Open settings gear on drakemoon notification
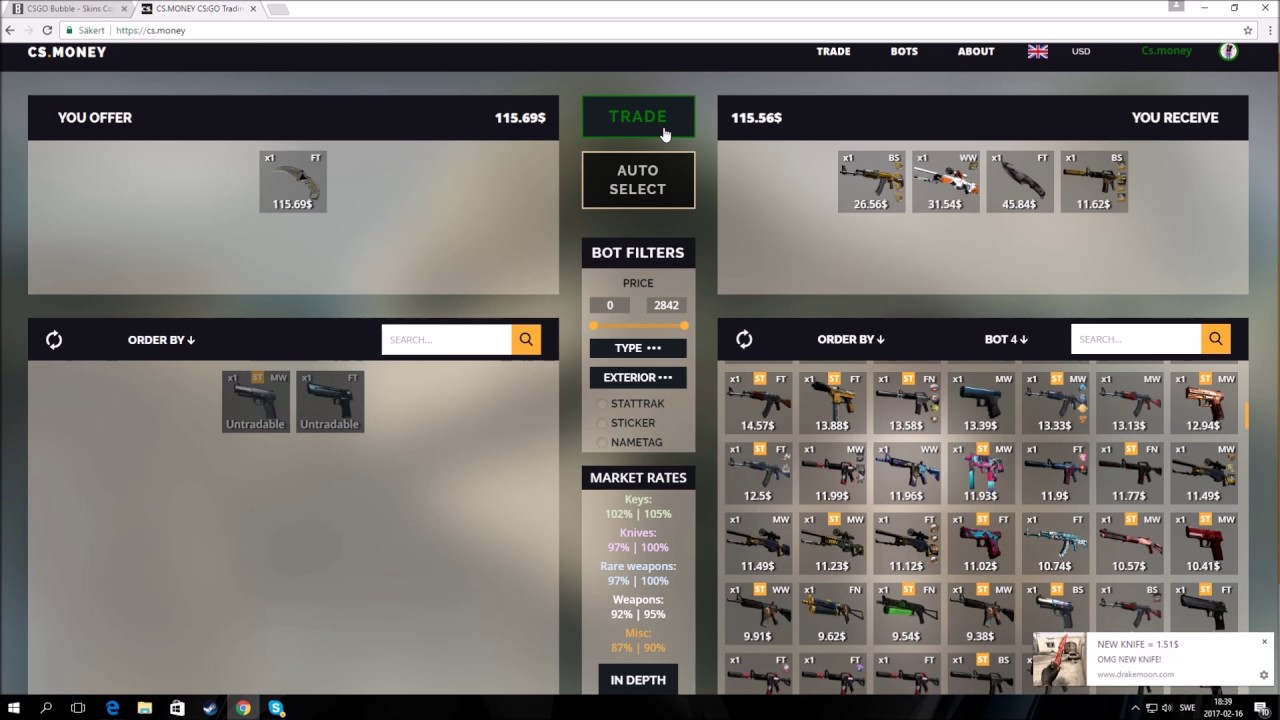Image resolution: width=1280 pixels, height=720 pixels. tap(1264, 675)
